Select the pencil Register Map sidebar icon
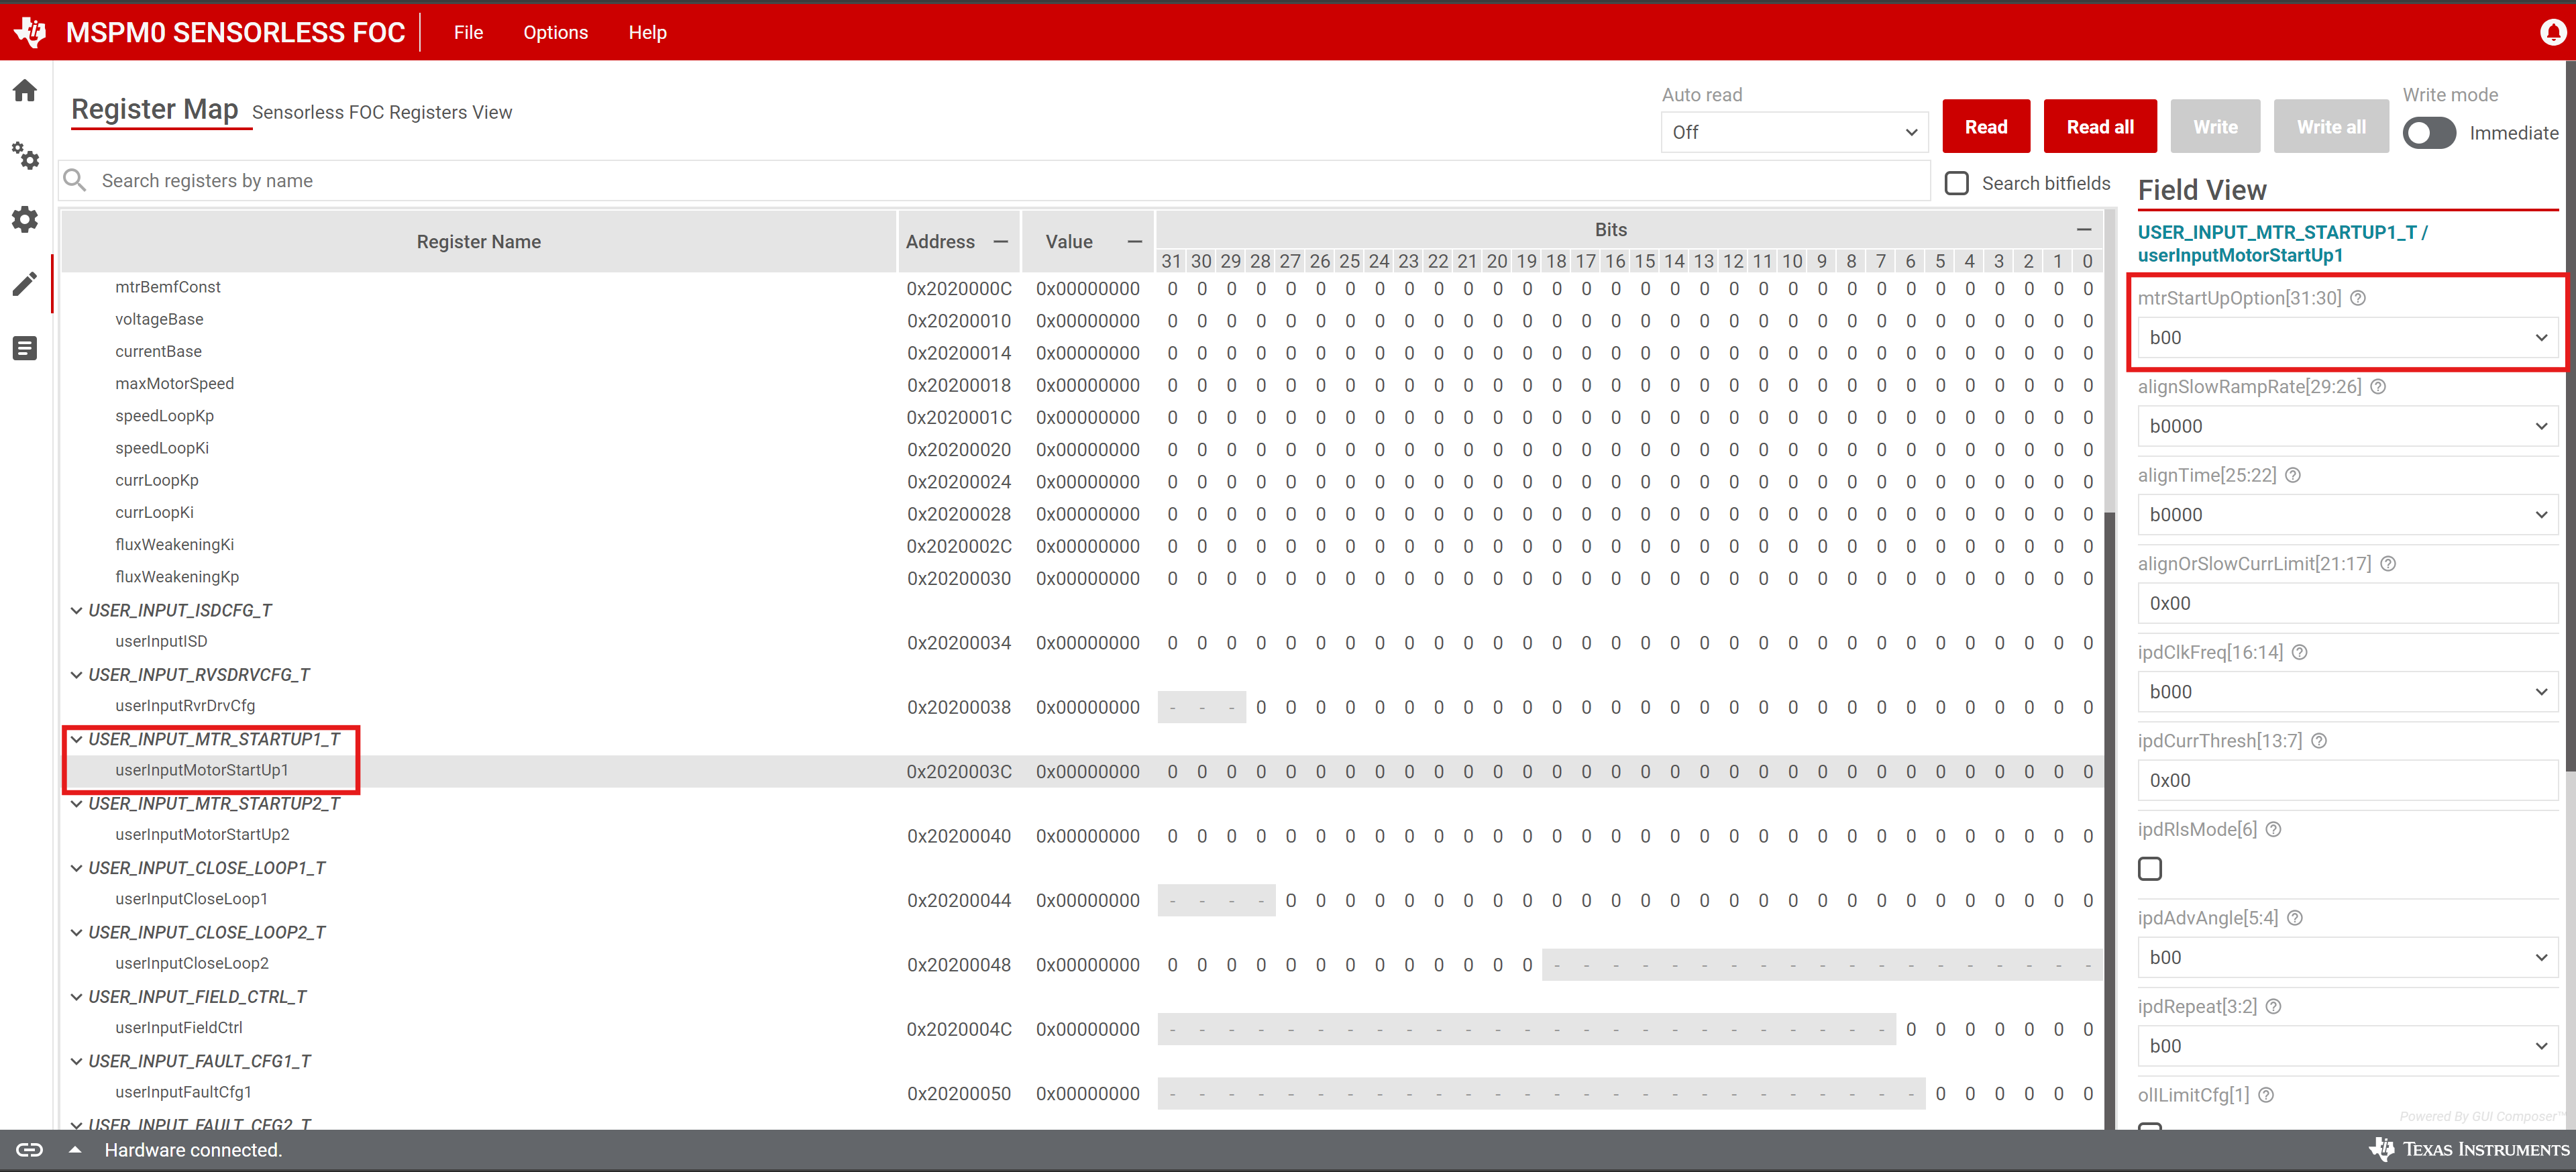Image resolution: width=2576 pixels, height=1172 pixels. 25,284
